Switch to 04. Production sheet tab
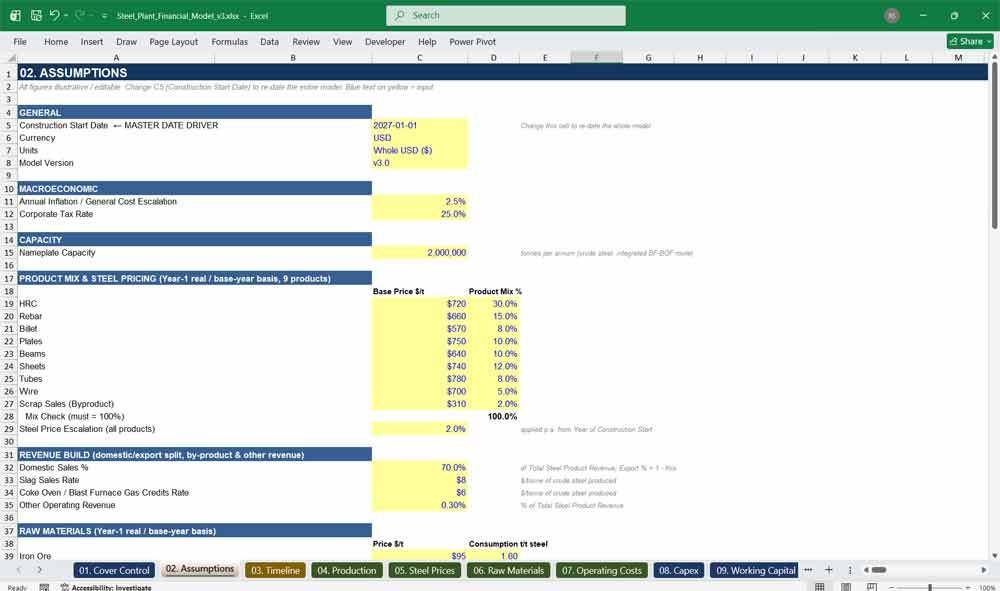Screen dimensions: 1000x591 point(347,571)
